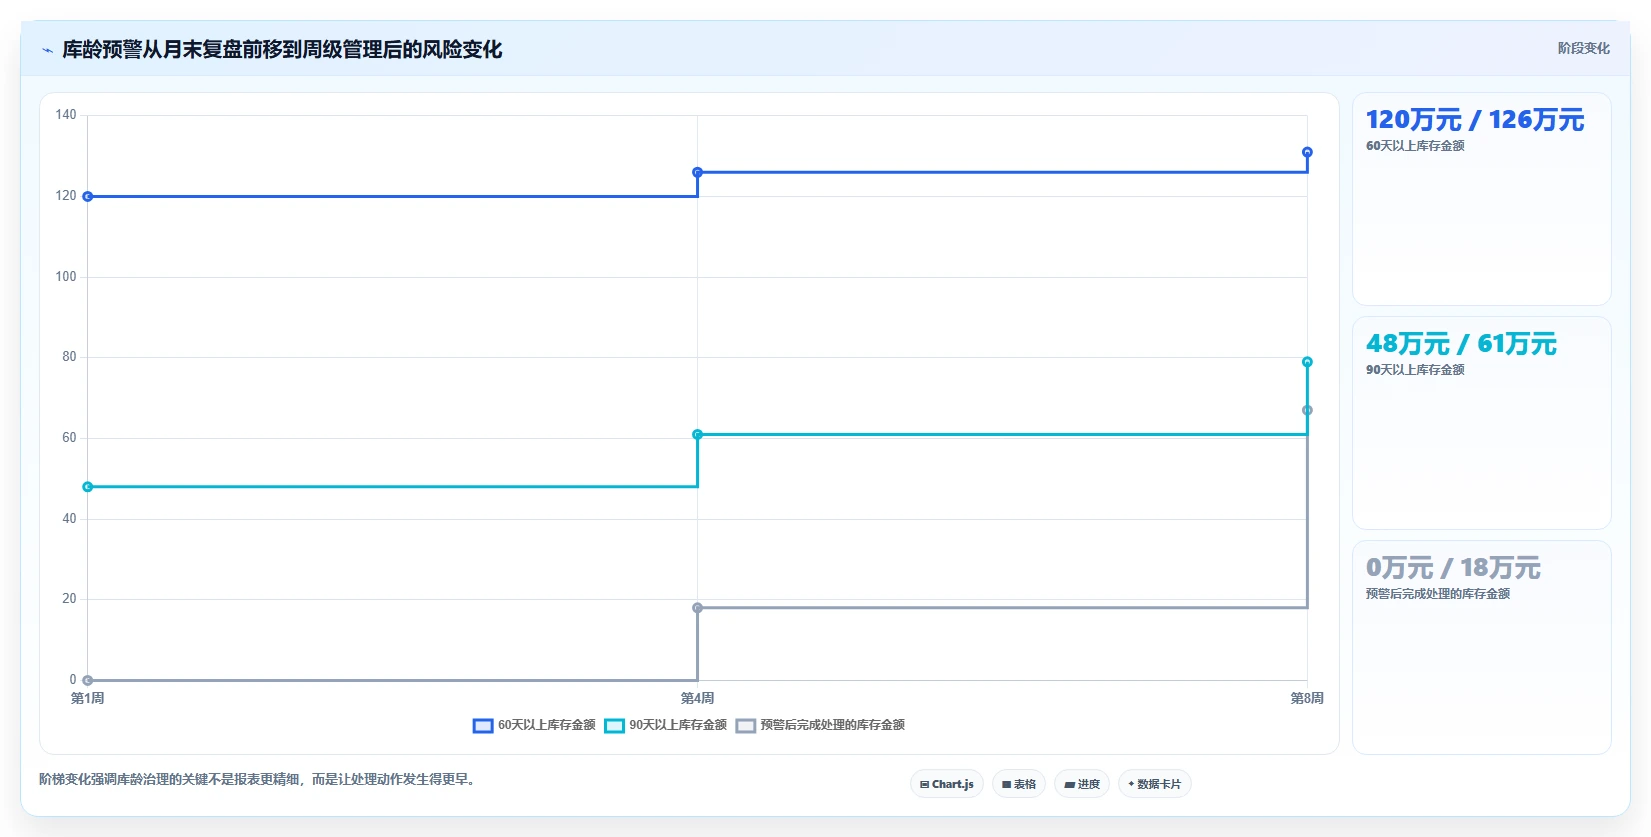
Task: Select the 第4周 cyan point at 61
Action: tap(697, 434)
